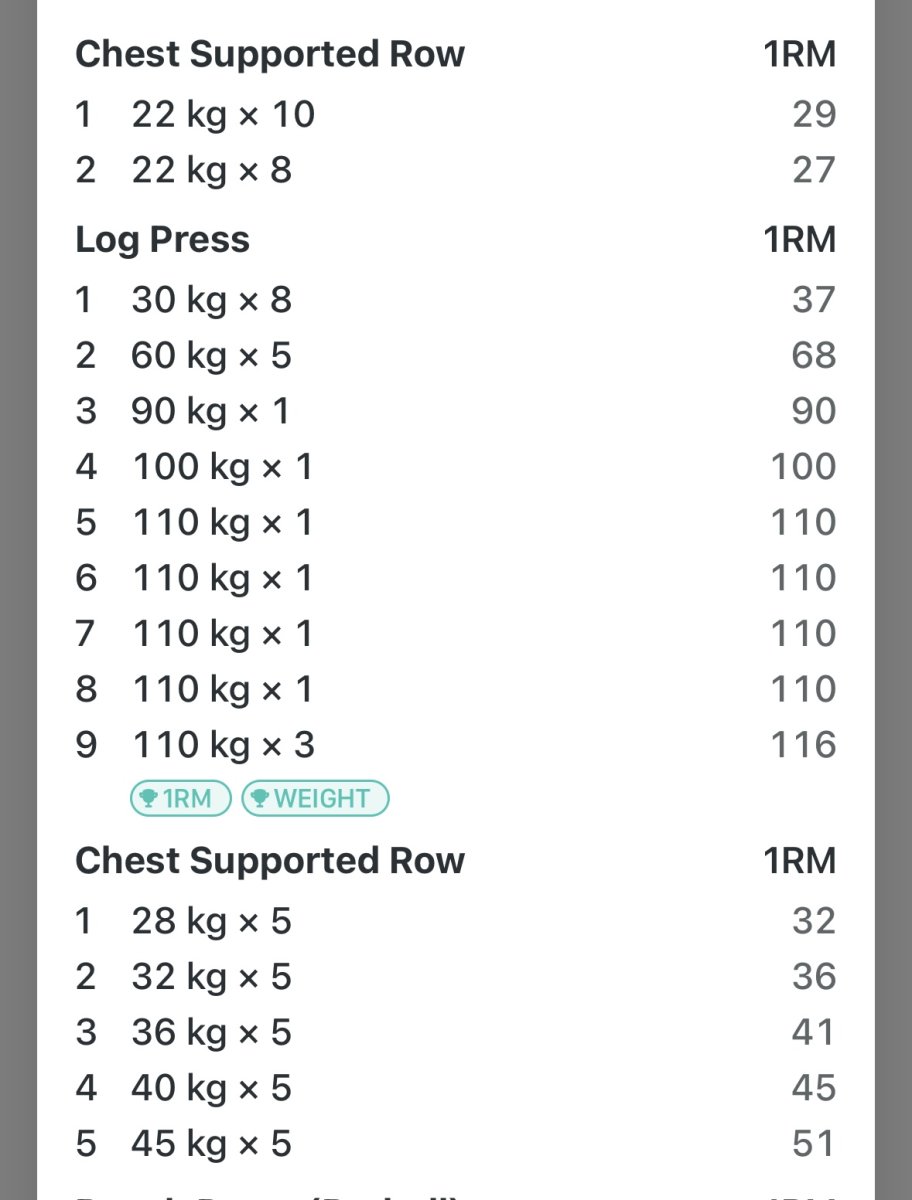Select the 22 kg × 8 set row
This screenshot has width=912, height=1200.
(x=211, y=170)
